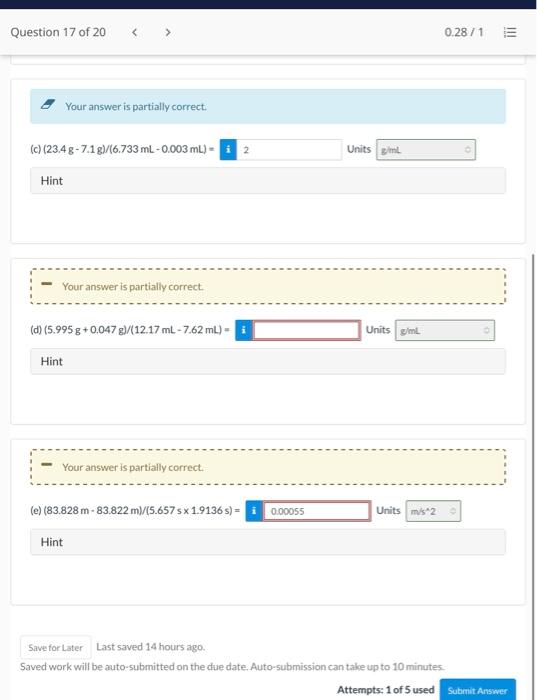
Task: Expand Hint under part (e)
Action: tap(268, 542)
